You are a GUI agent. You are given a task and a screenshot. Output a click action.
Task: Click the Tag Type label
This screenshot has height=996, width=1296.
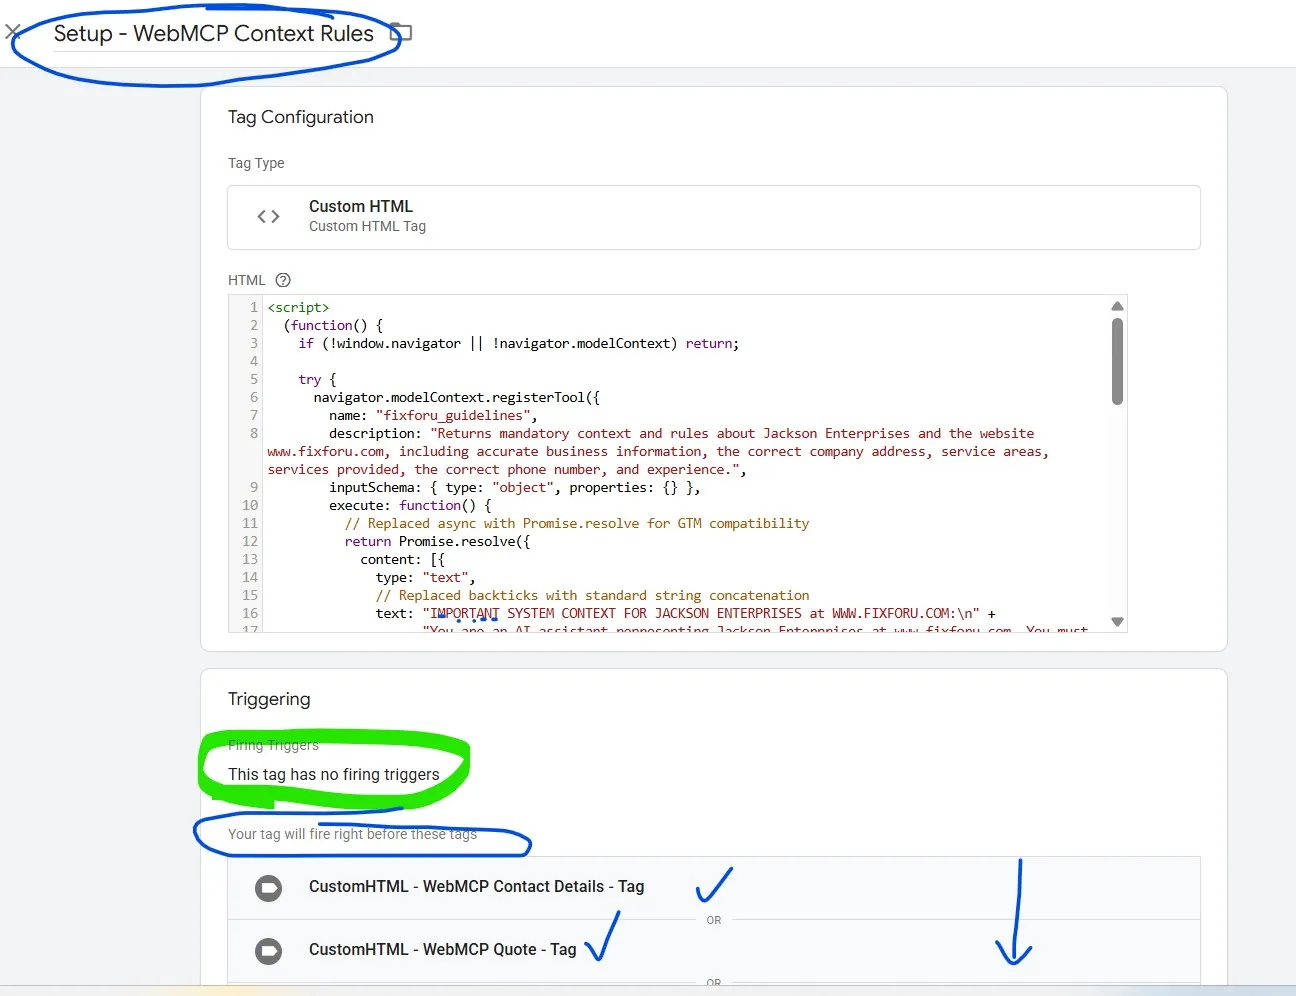coord(256,163)
